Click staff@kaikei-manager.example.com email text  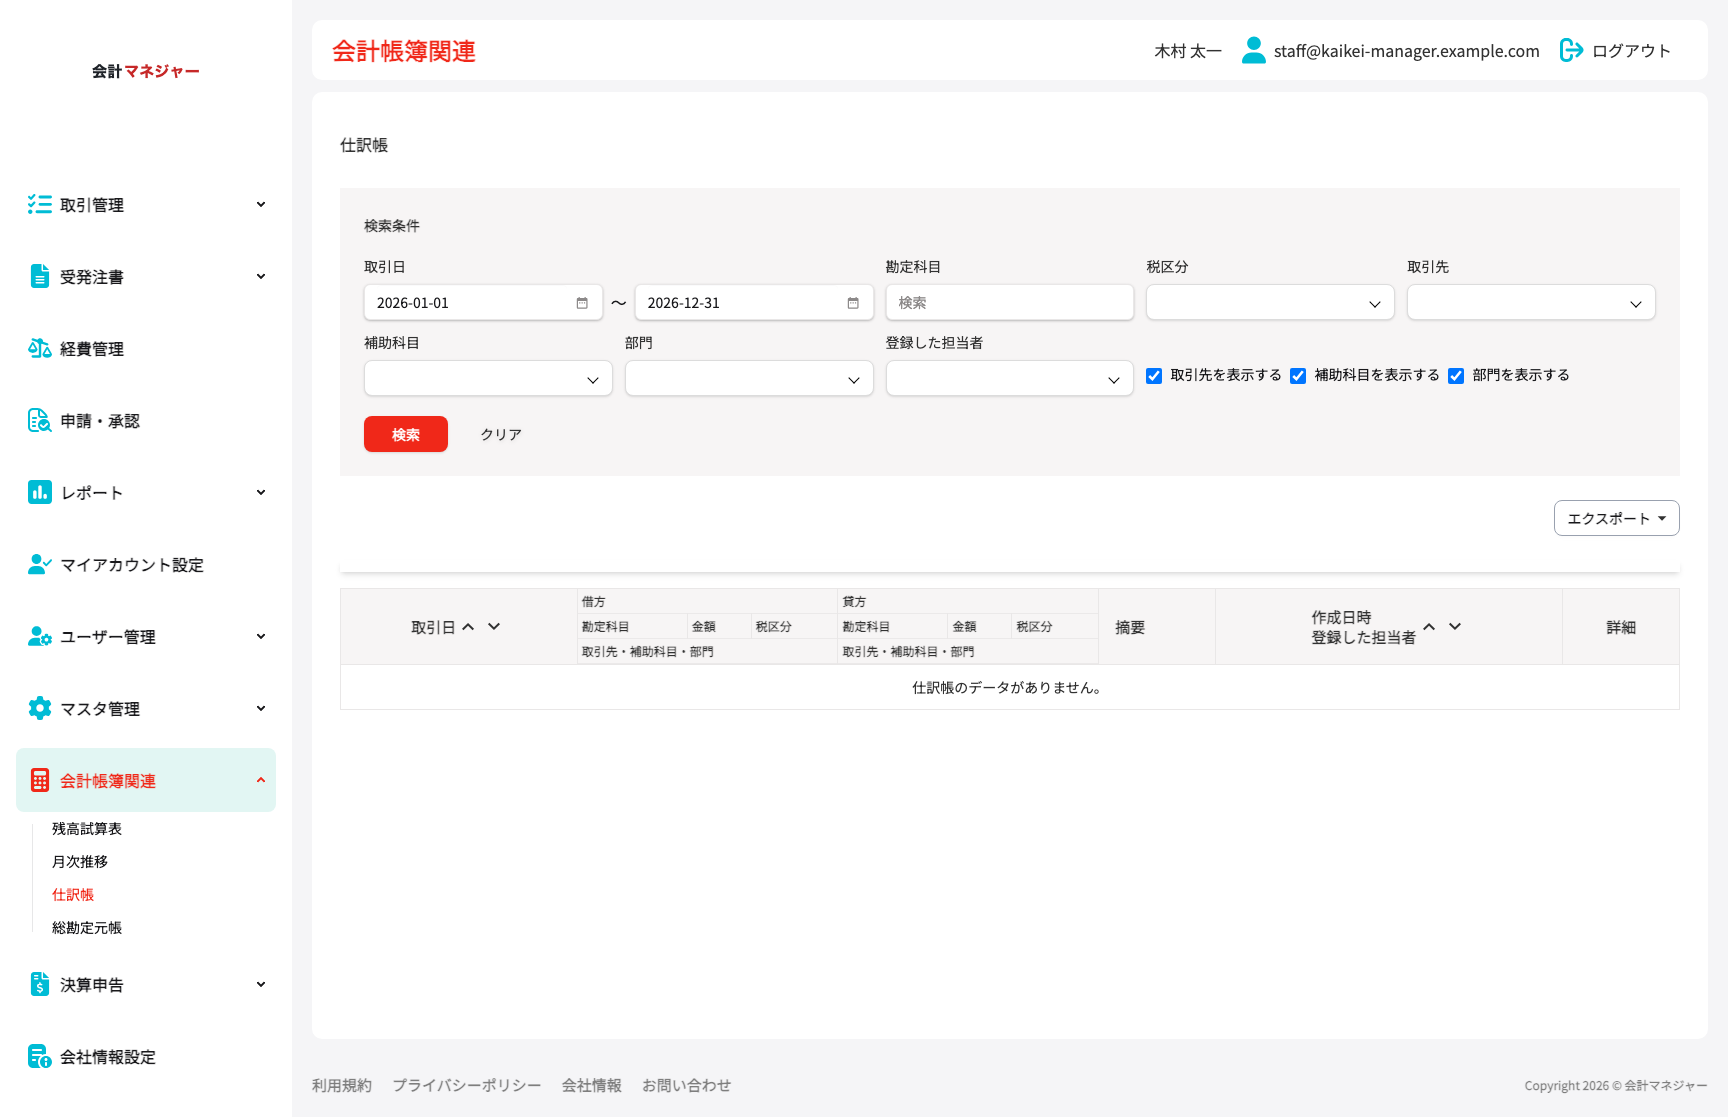[x=1407, y=51]
